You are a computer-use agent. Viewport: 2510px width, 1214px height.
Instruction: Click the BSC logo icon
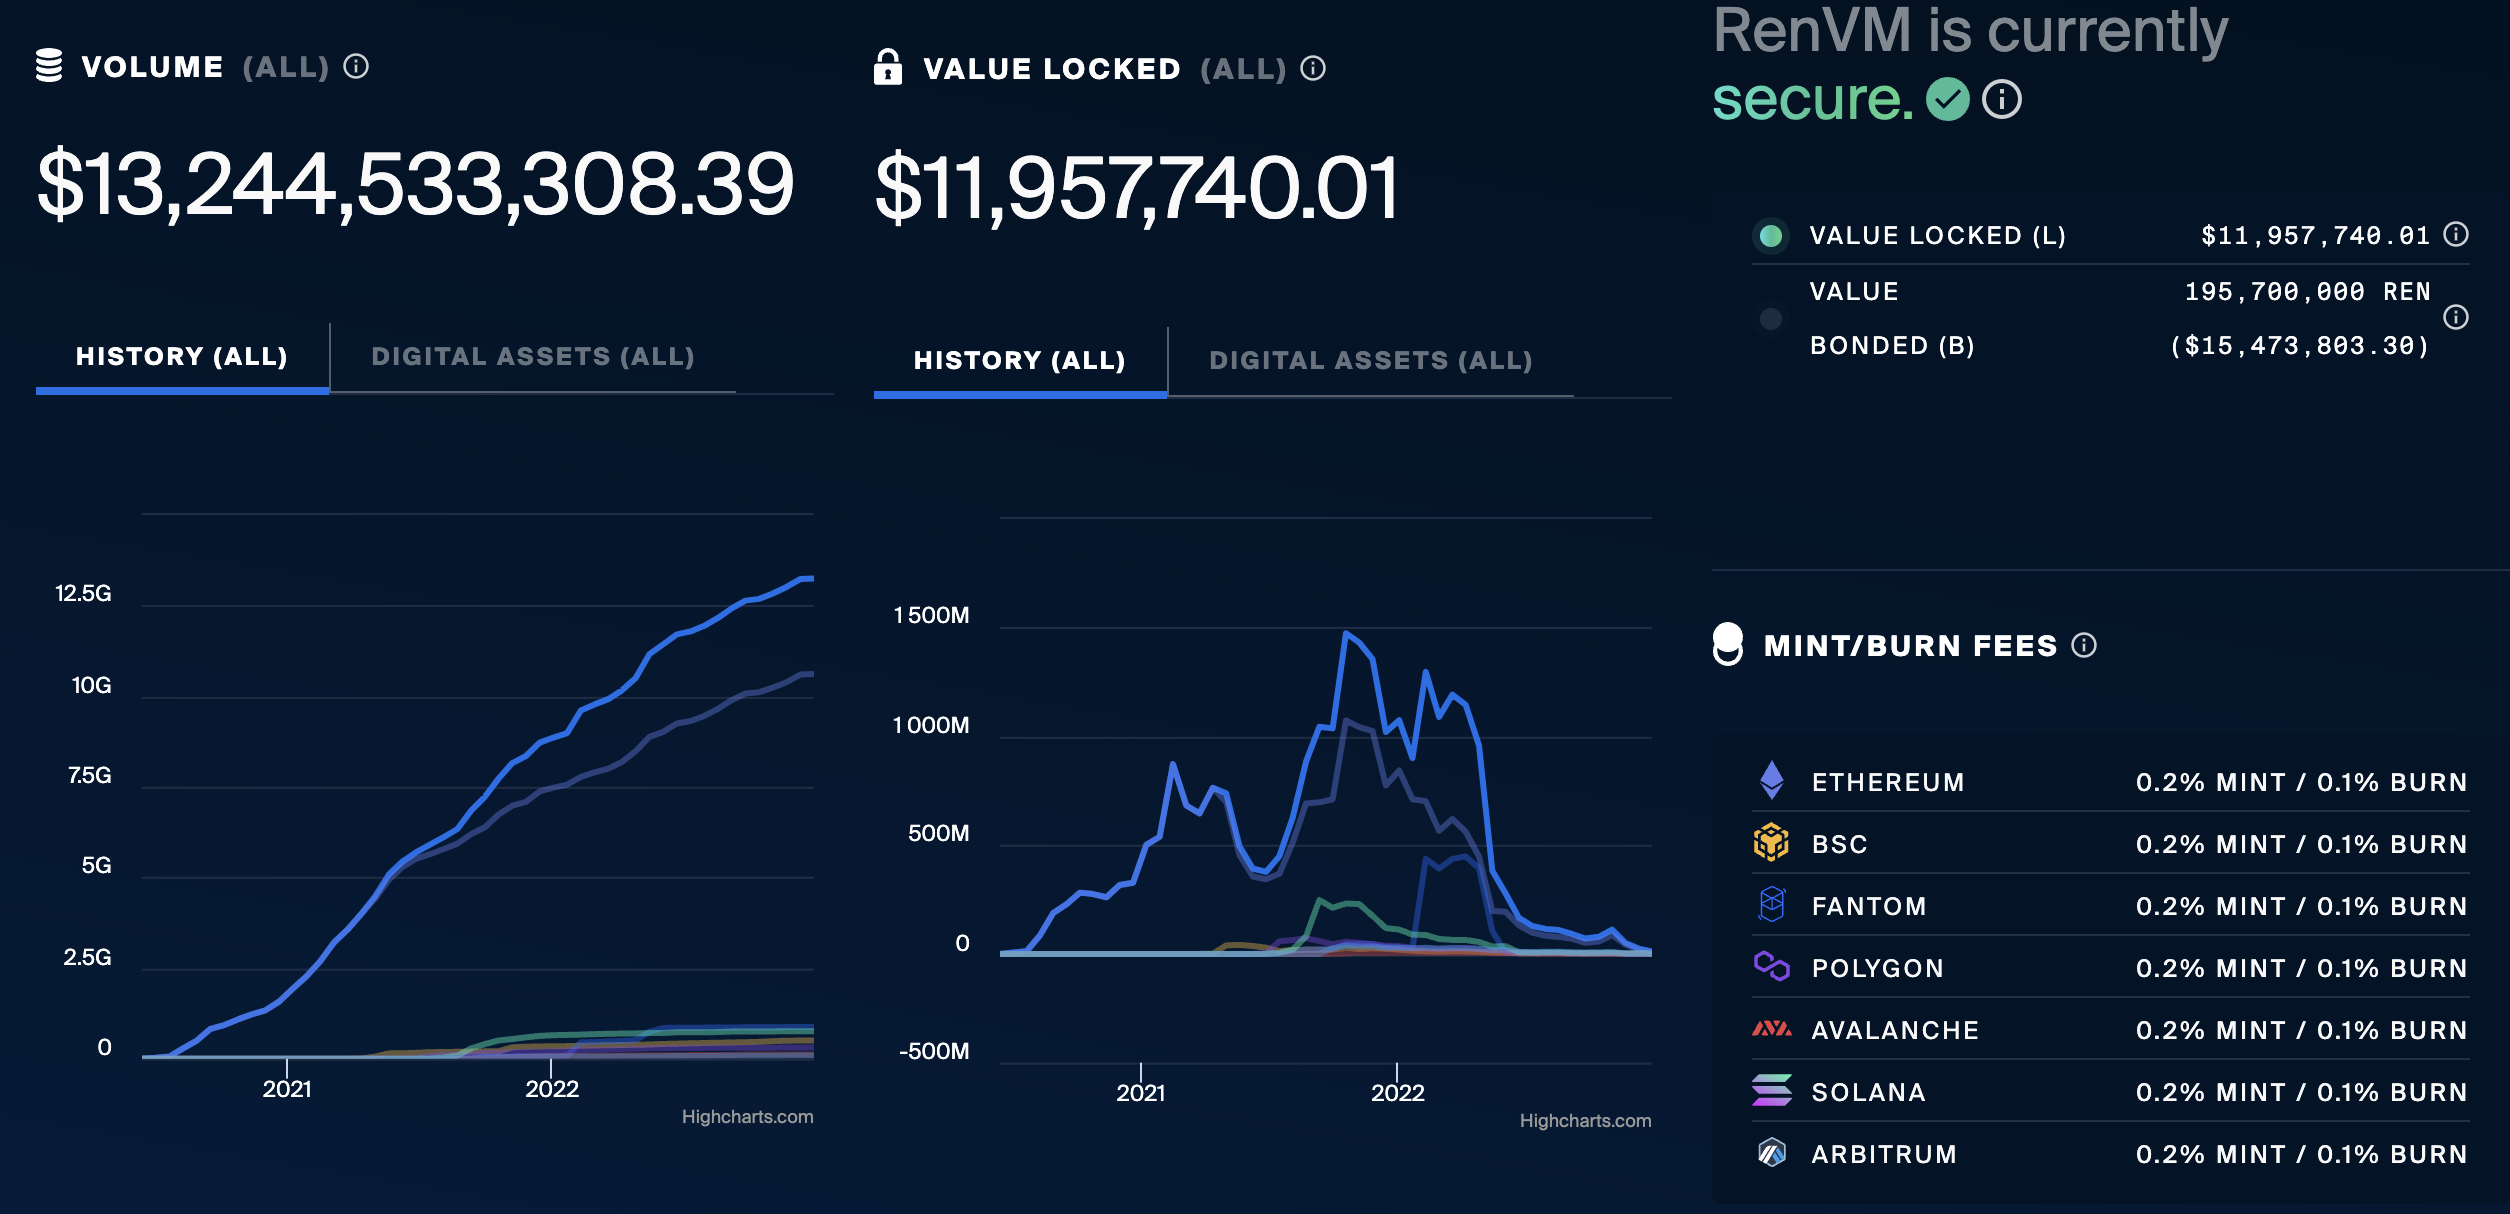1771,843
